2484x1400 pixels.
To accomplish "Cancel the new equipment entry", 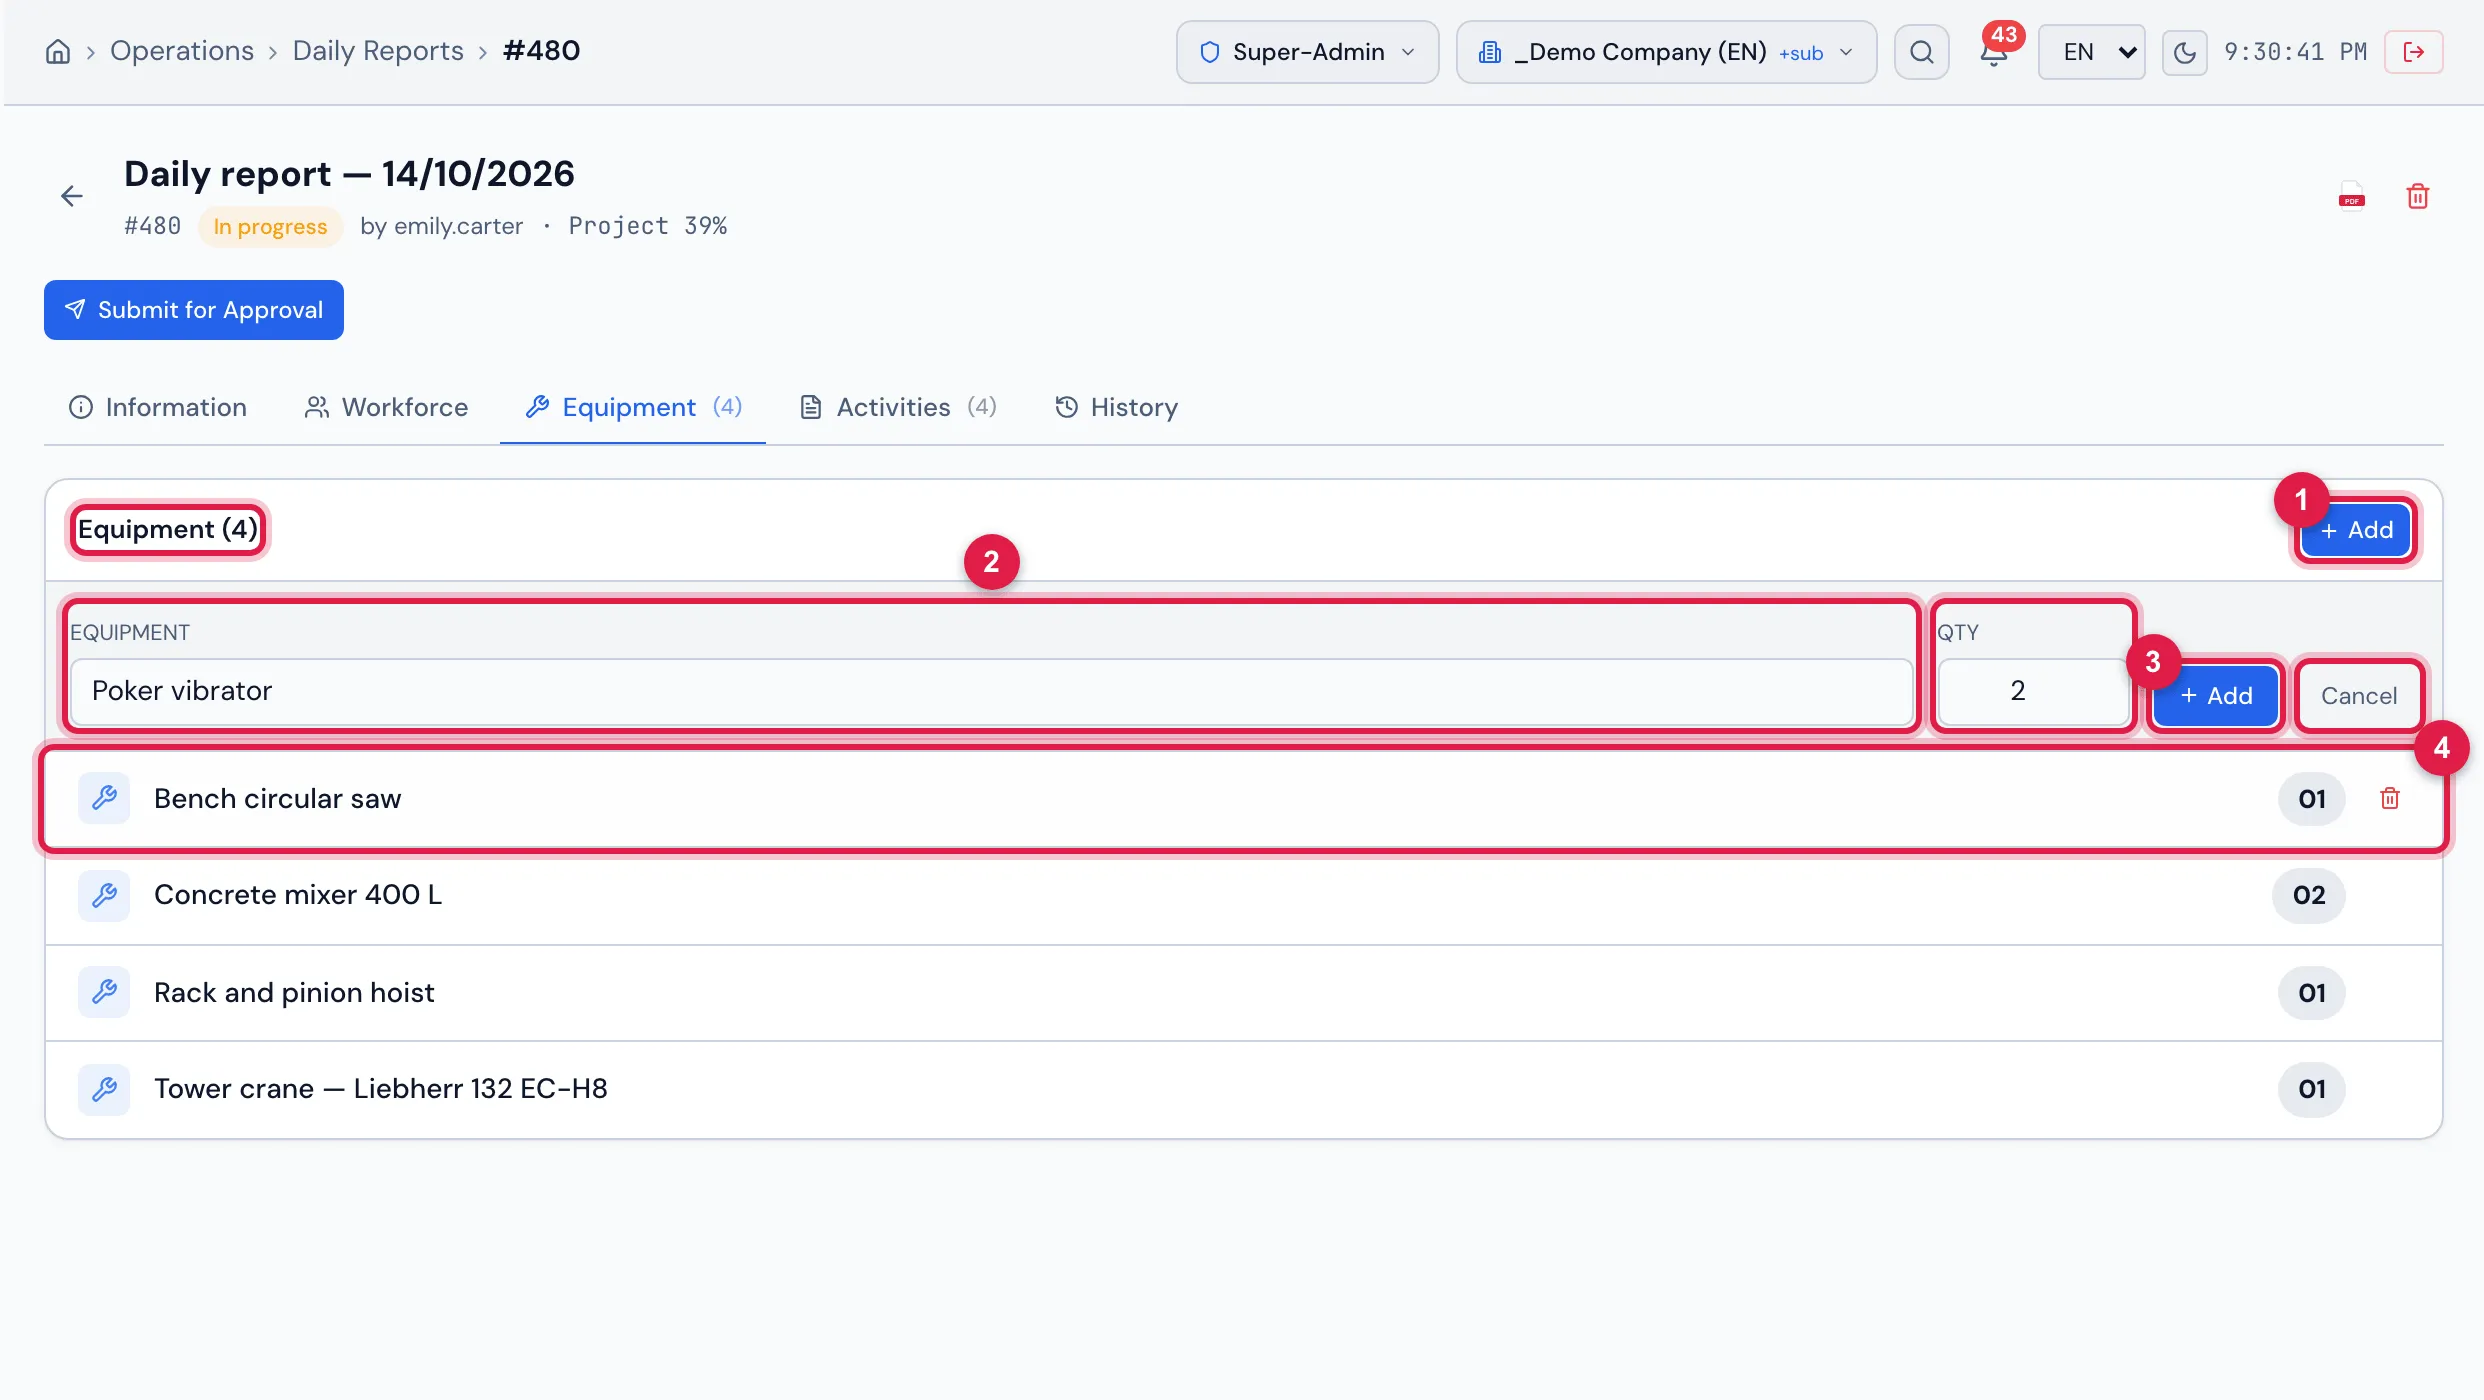I will (2359, 696).
